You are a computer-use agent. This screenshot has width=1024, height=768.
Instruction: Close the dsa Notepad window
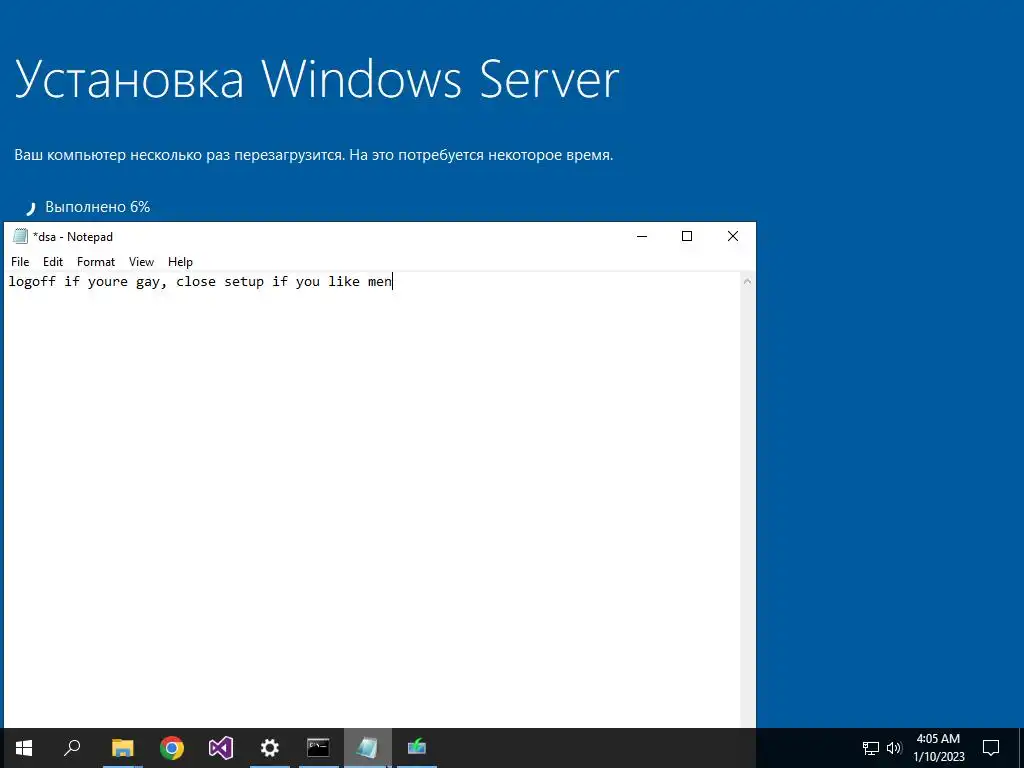pos(733,236)
